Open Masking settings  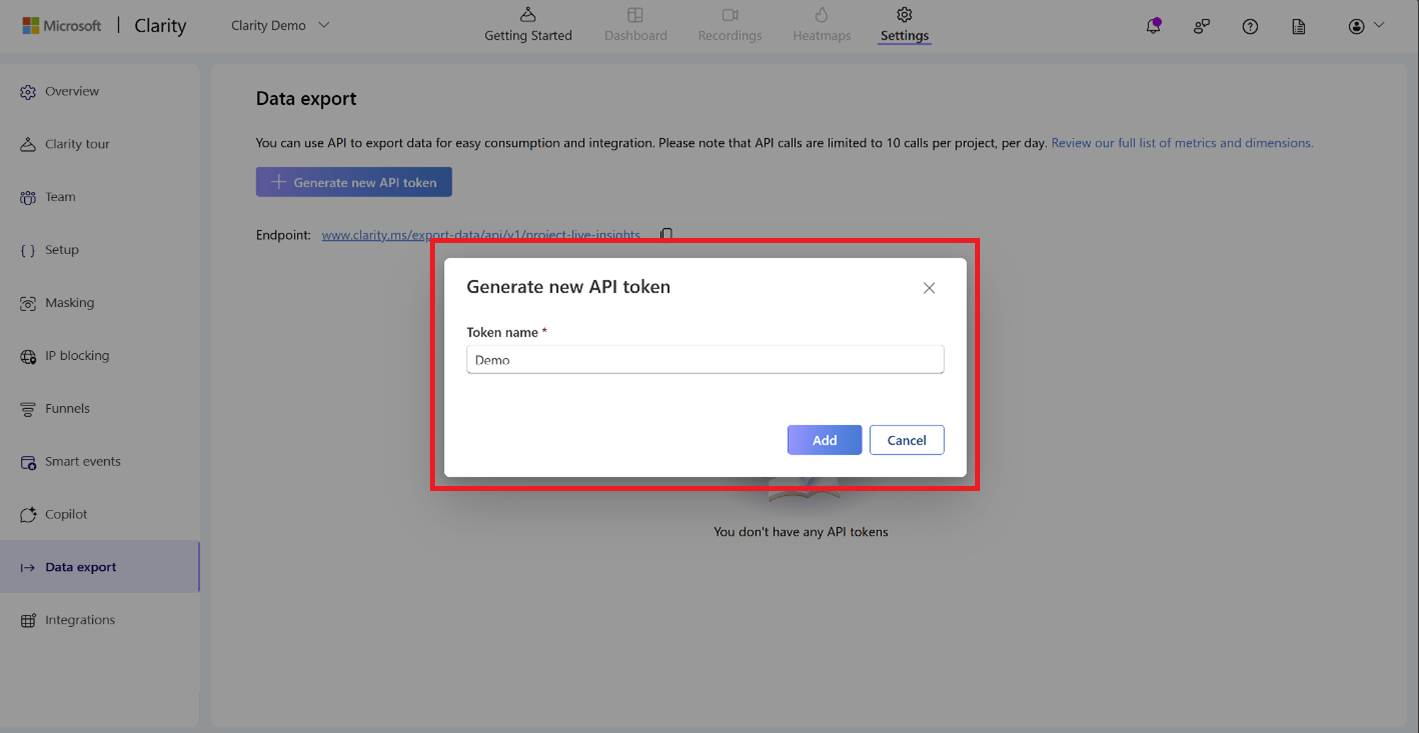100,304
